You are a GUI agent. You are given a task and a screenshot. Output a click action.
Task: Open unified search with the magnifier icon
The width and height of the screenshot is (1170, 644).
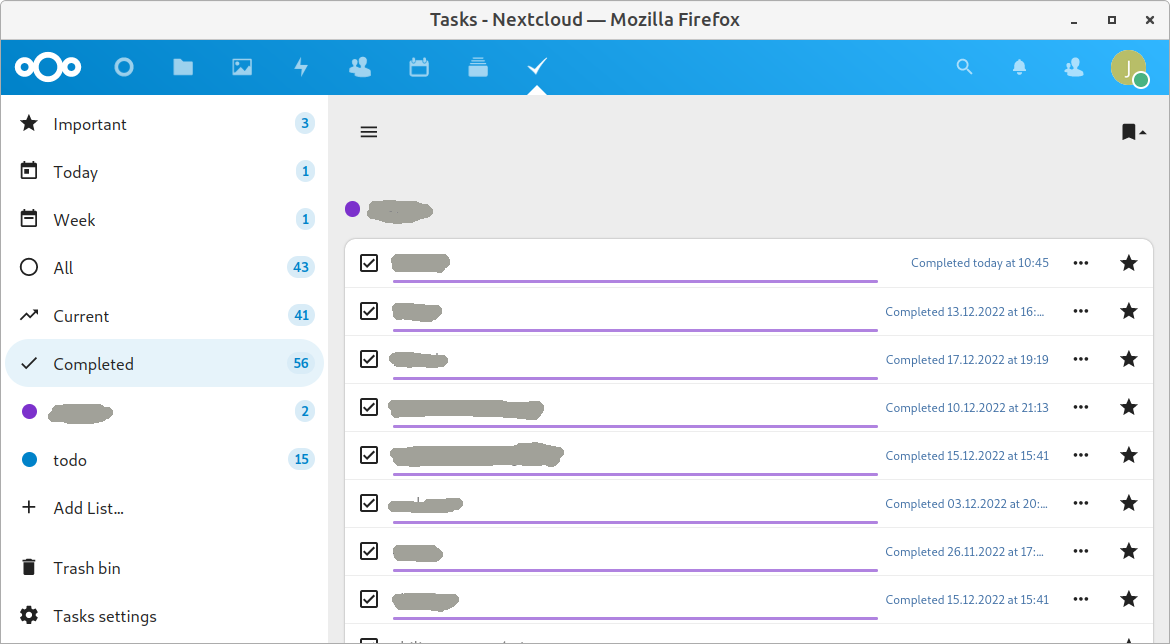click(963, 67)
